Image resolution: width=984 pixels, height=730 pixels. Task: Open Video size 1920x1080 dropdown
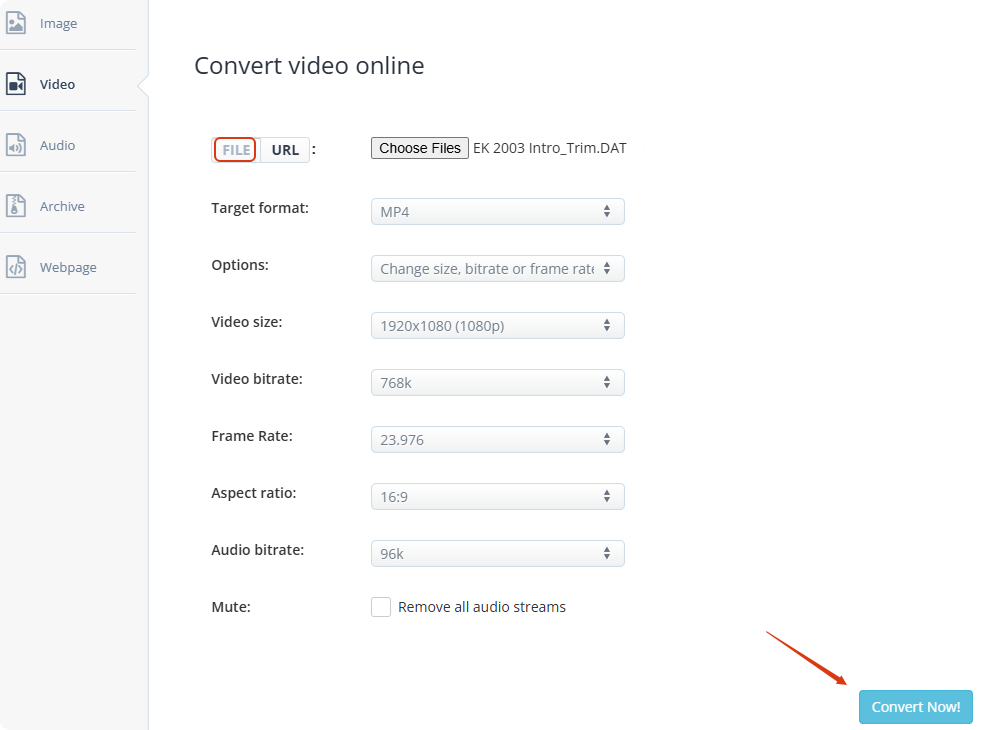click(x=497, y=326)
